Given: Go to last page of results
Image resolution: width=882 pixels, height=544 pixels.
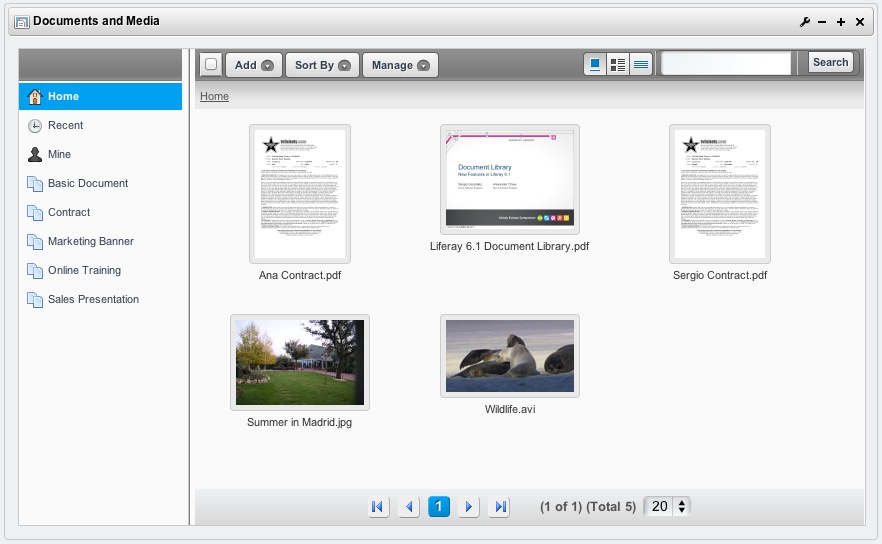Looking at the screenshot, I should (500, 507).
